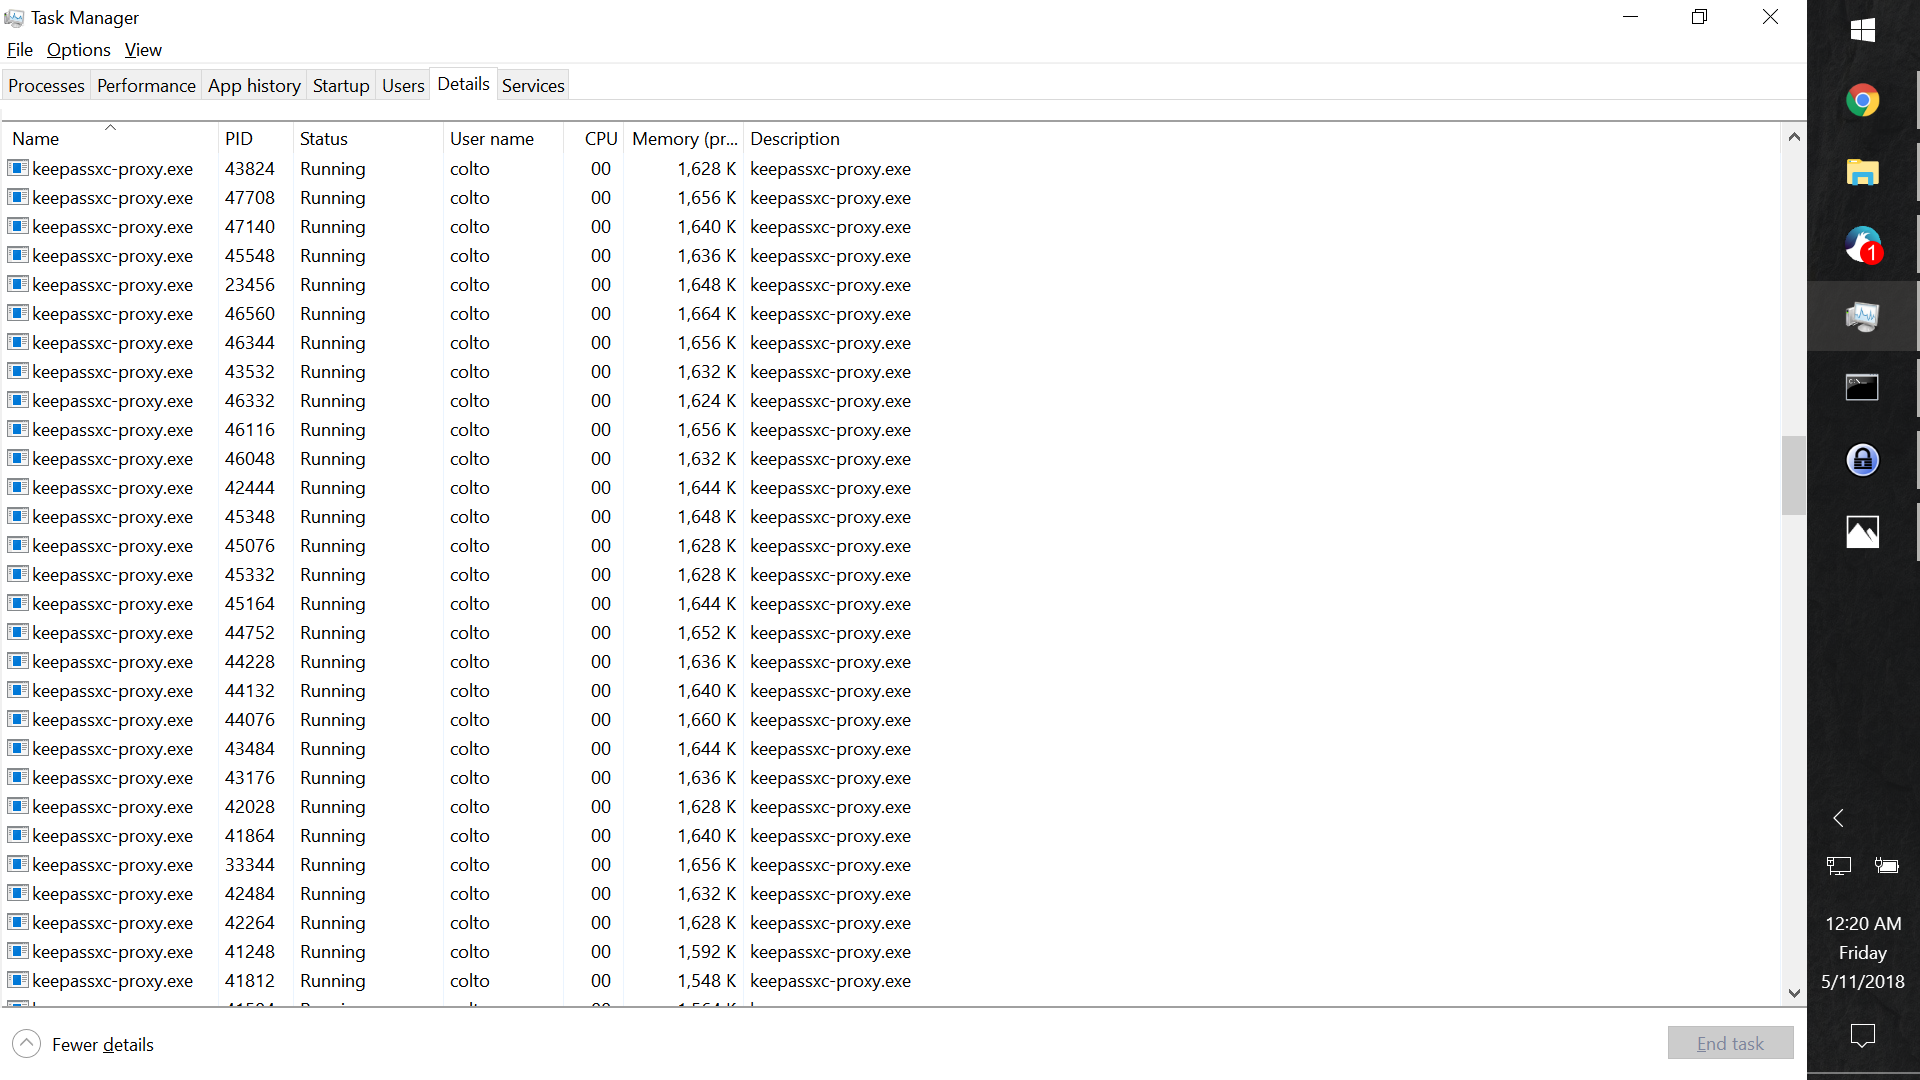Switch to the Services tab
Screen dimensions: 1920x1080
point(533,85)
